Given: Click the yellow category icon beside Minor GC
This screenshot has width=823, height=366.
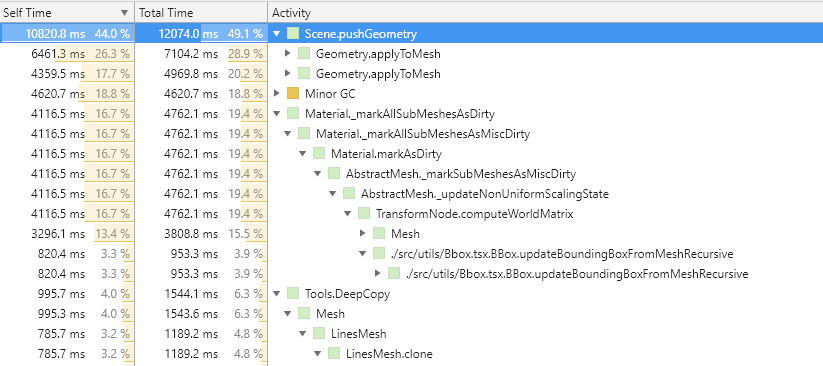Looking at the screenshot, I should point(293,94).
